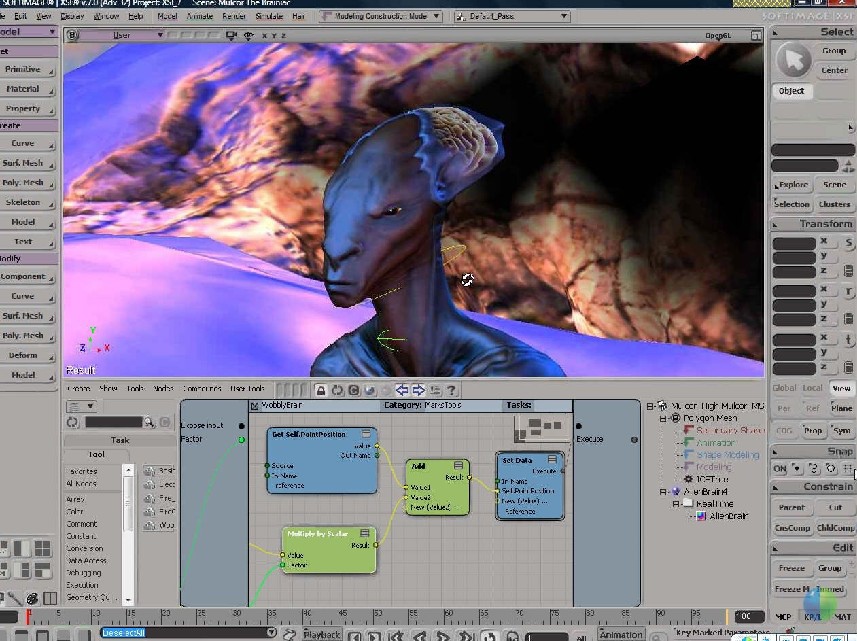Open the ICE tree Compounds menu

click(202, 389)
